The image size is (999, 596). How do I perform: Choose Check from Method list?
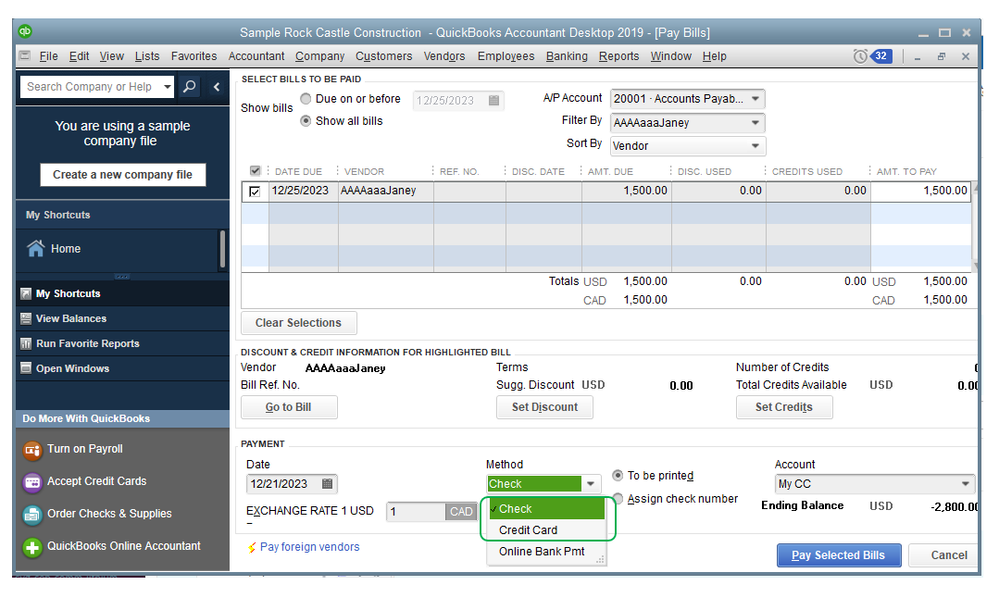click(546, 509)
